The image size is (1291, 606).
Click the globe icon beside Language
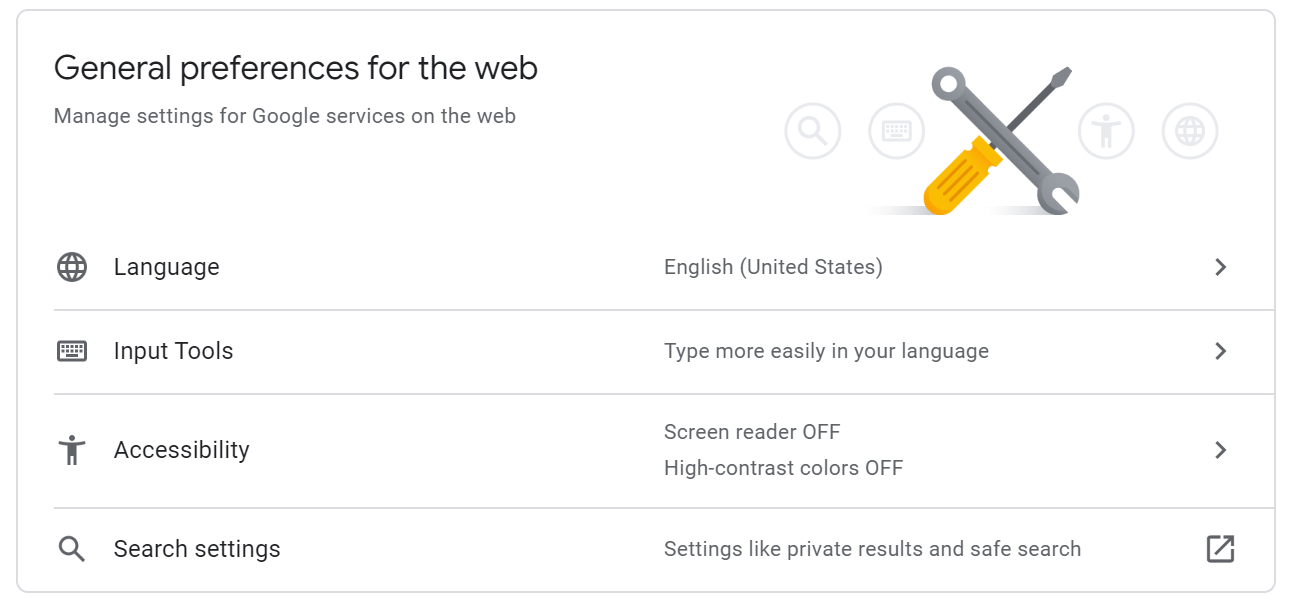pyautogui.click(x=72, y=267)
